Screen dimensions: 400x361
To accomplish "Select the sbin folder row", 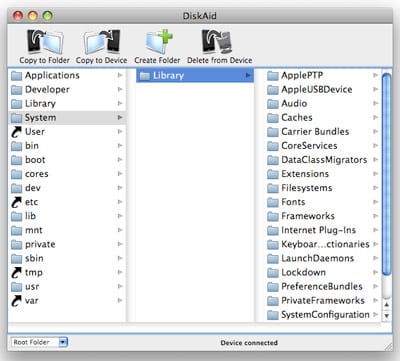I will [67, 258].
